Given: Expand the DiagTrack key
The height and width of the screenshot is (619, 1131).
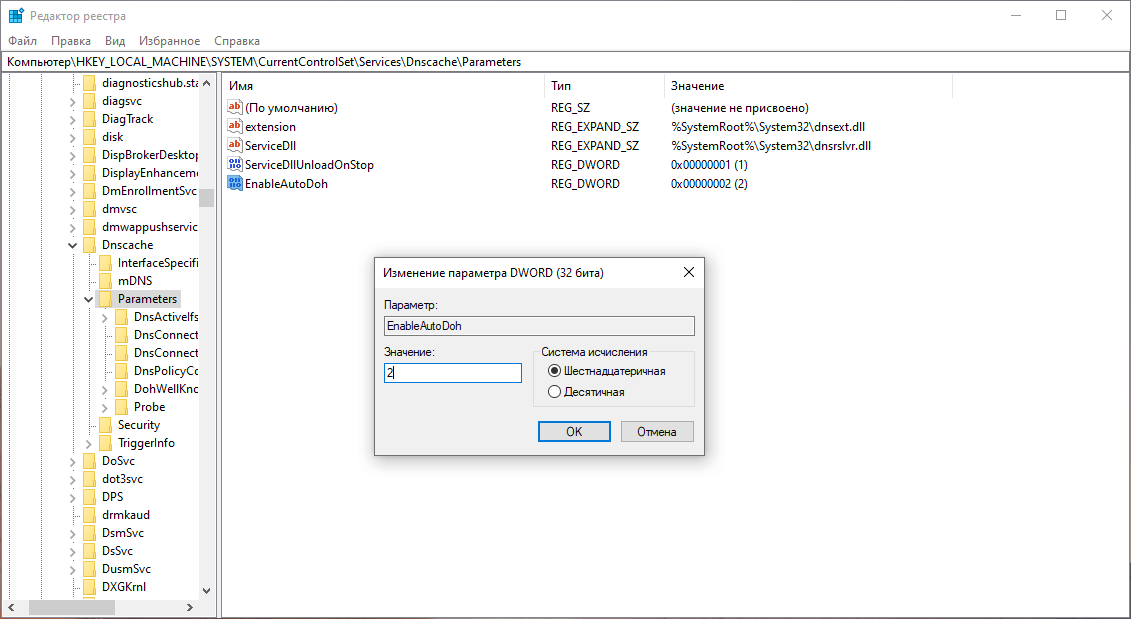Looking at the screenshot, I should pos(73,120).
